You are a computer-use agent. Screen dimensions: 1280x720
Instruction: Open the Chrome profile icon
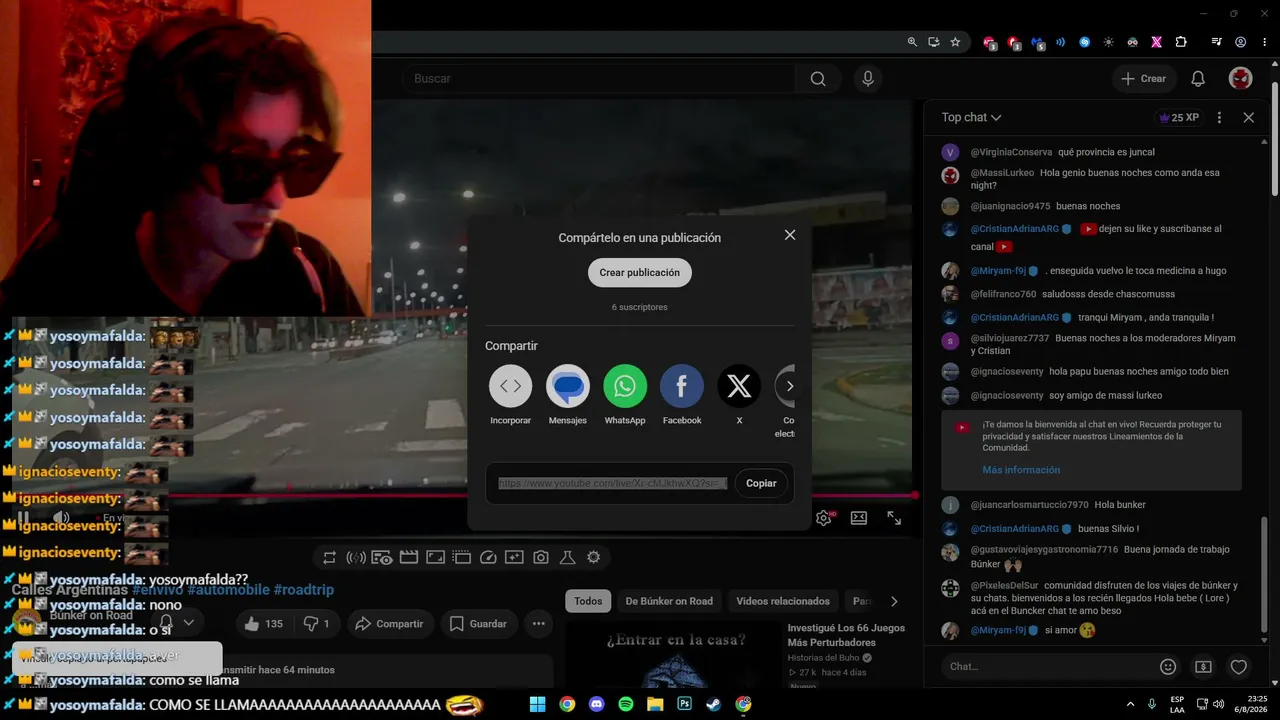pos(1240,42)
